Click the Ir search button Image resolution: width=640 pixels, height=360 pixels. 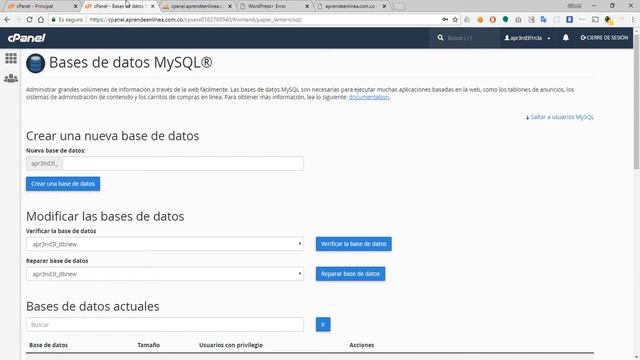(323, 324)
